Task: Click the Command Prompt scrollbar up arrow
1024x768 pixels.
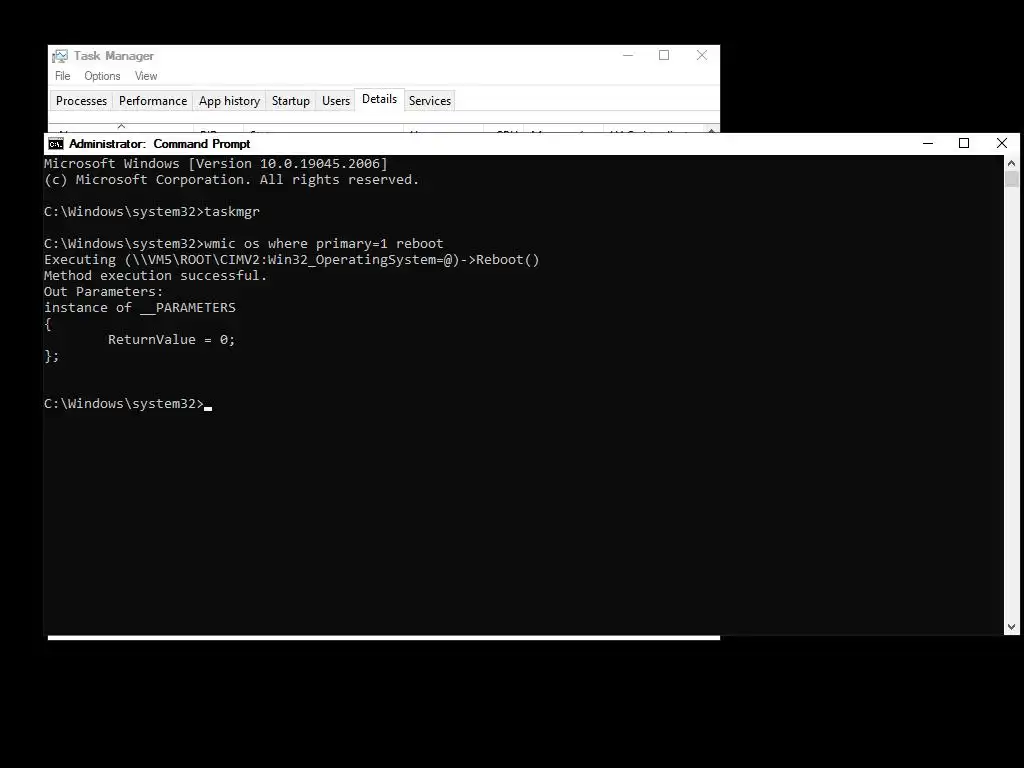Action: pos(1012,163)
